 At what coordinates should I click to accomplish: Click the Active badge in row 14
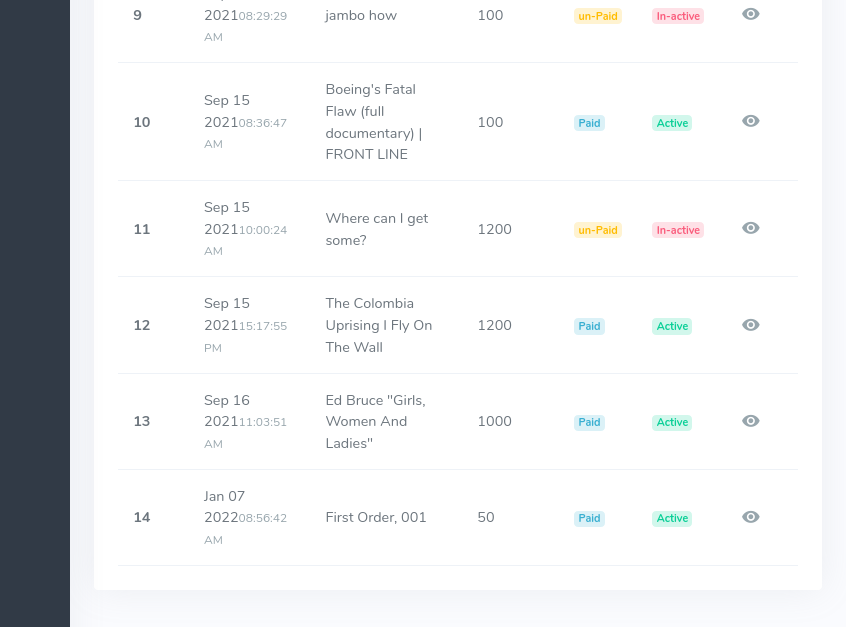coord(672,518)
